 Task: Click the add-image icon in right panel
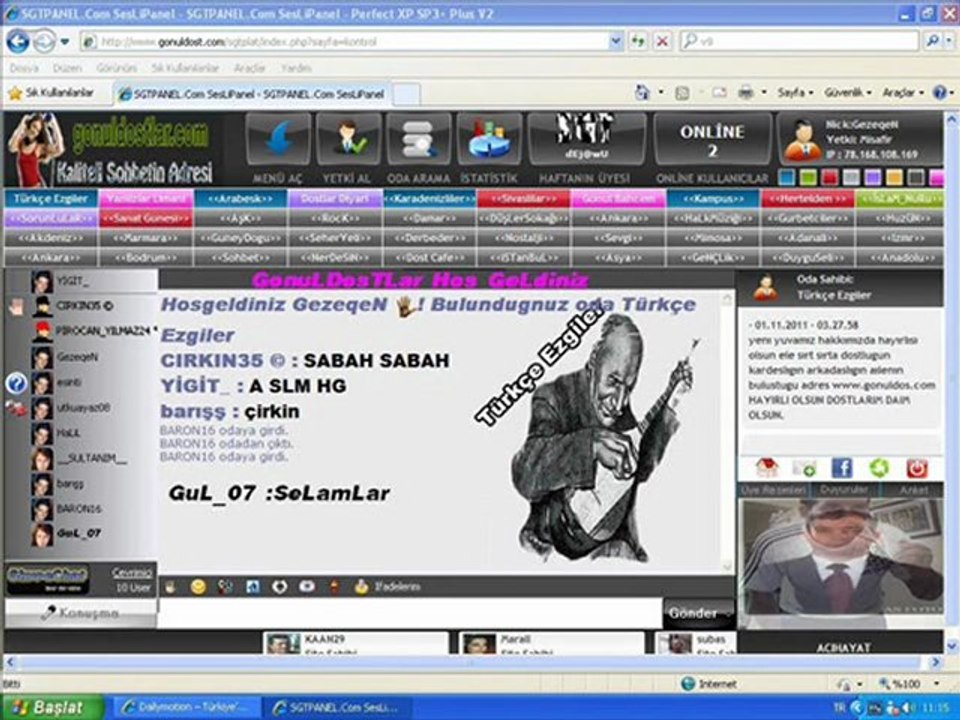tap(804, 468)
